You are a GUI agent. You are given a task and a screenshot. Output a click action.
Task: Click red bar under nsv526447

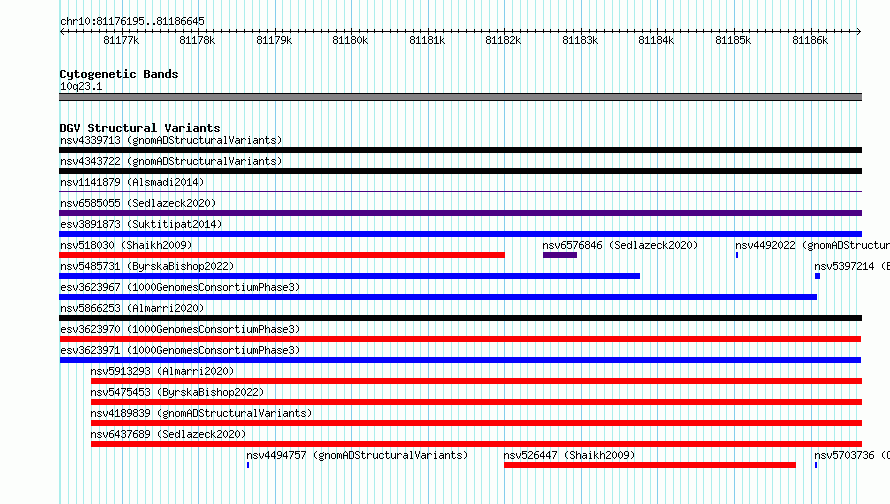pyautogui.click(x=650, y=465)
